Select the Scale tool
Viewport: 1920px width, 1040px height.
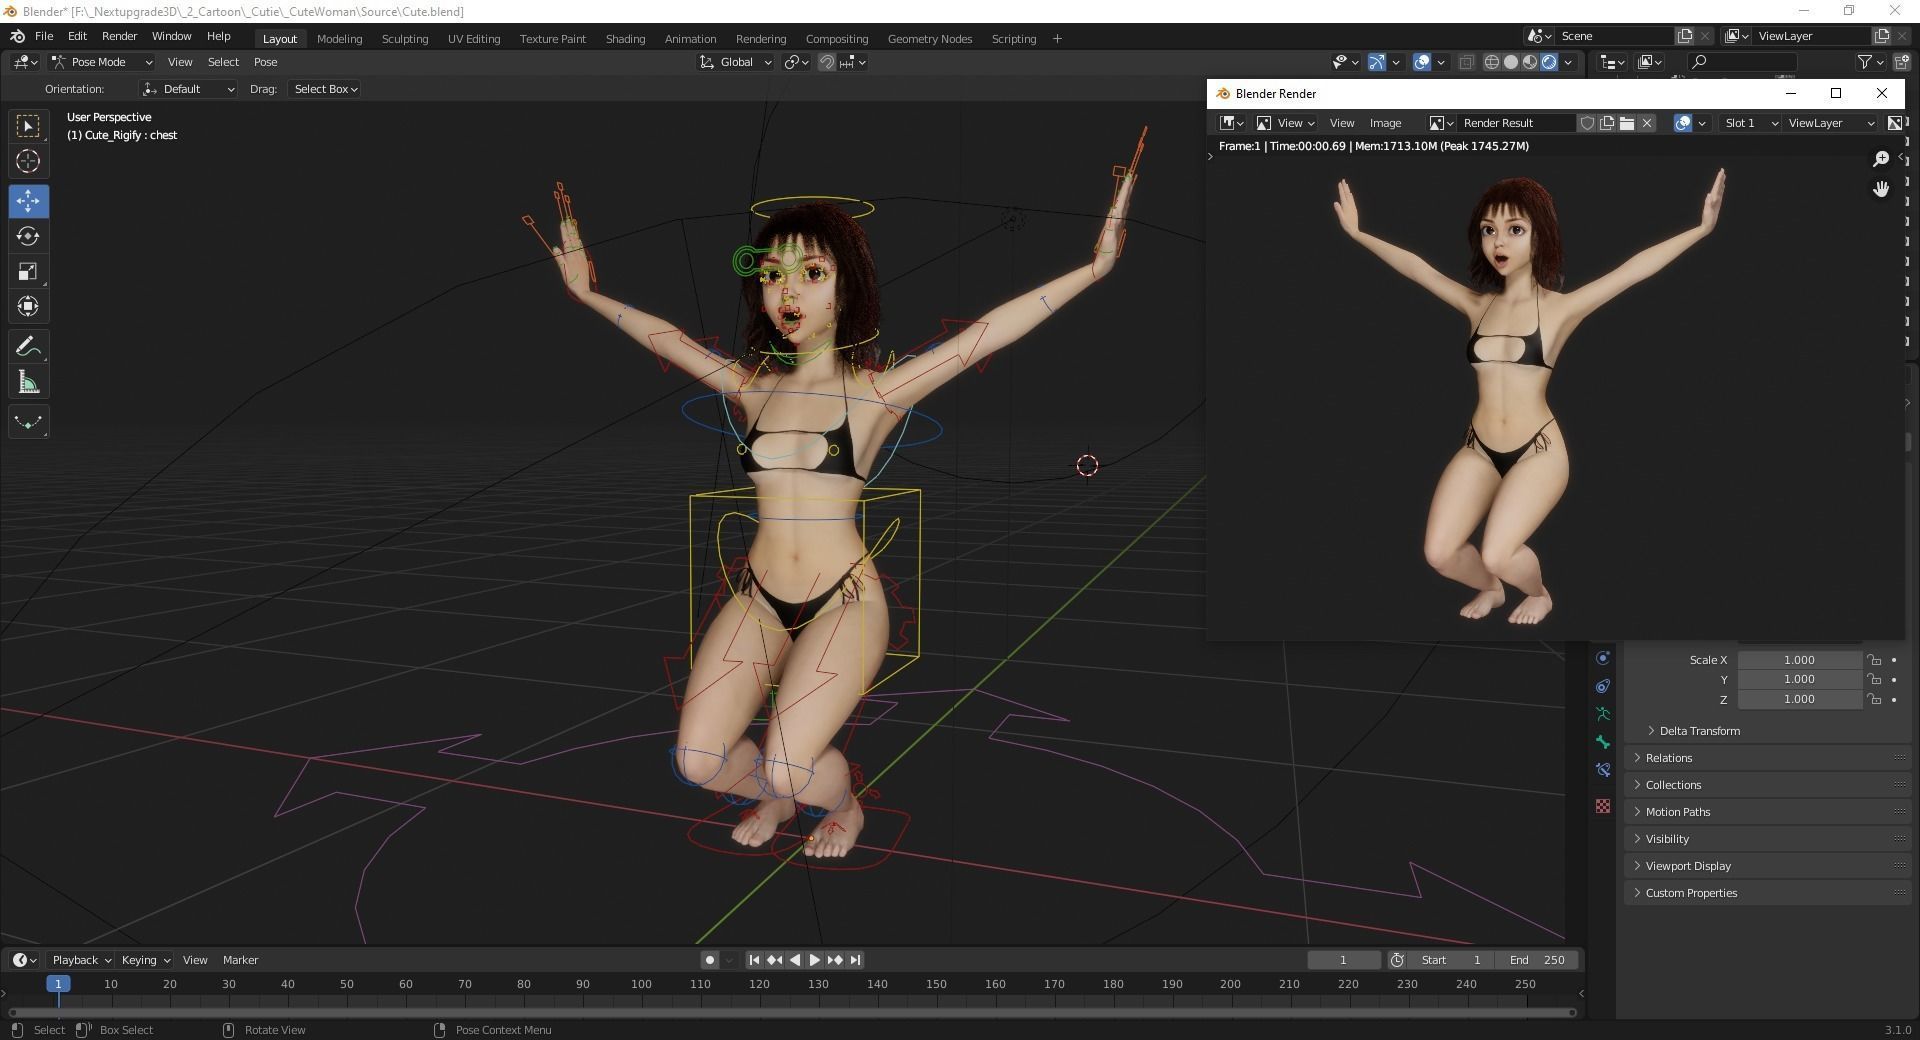point(28,272)
